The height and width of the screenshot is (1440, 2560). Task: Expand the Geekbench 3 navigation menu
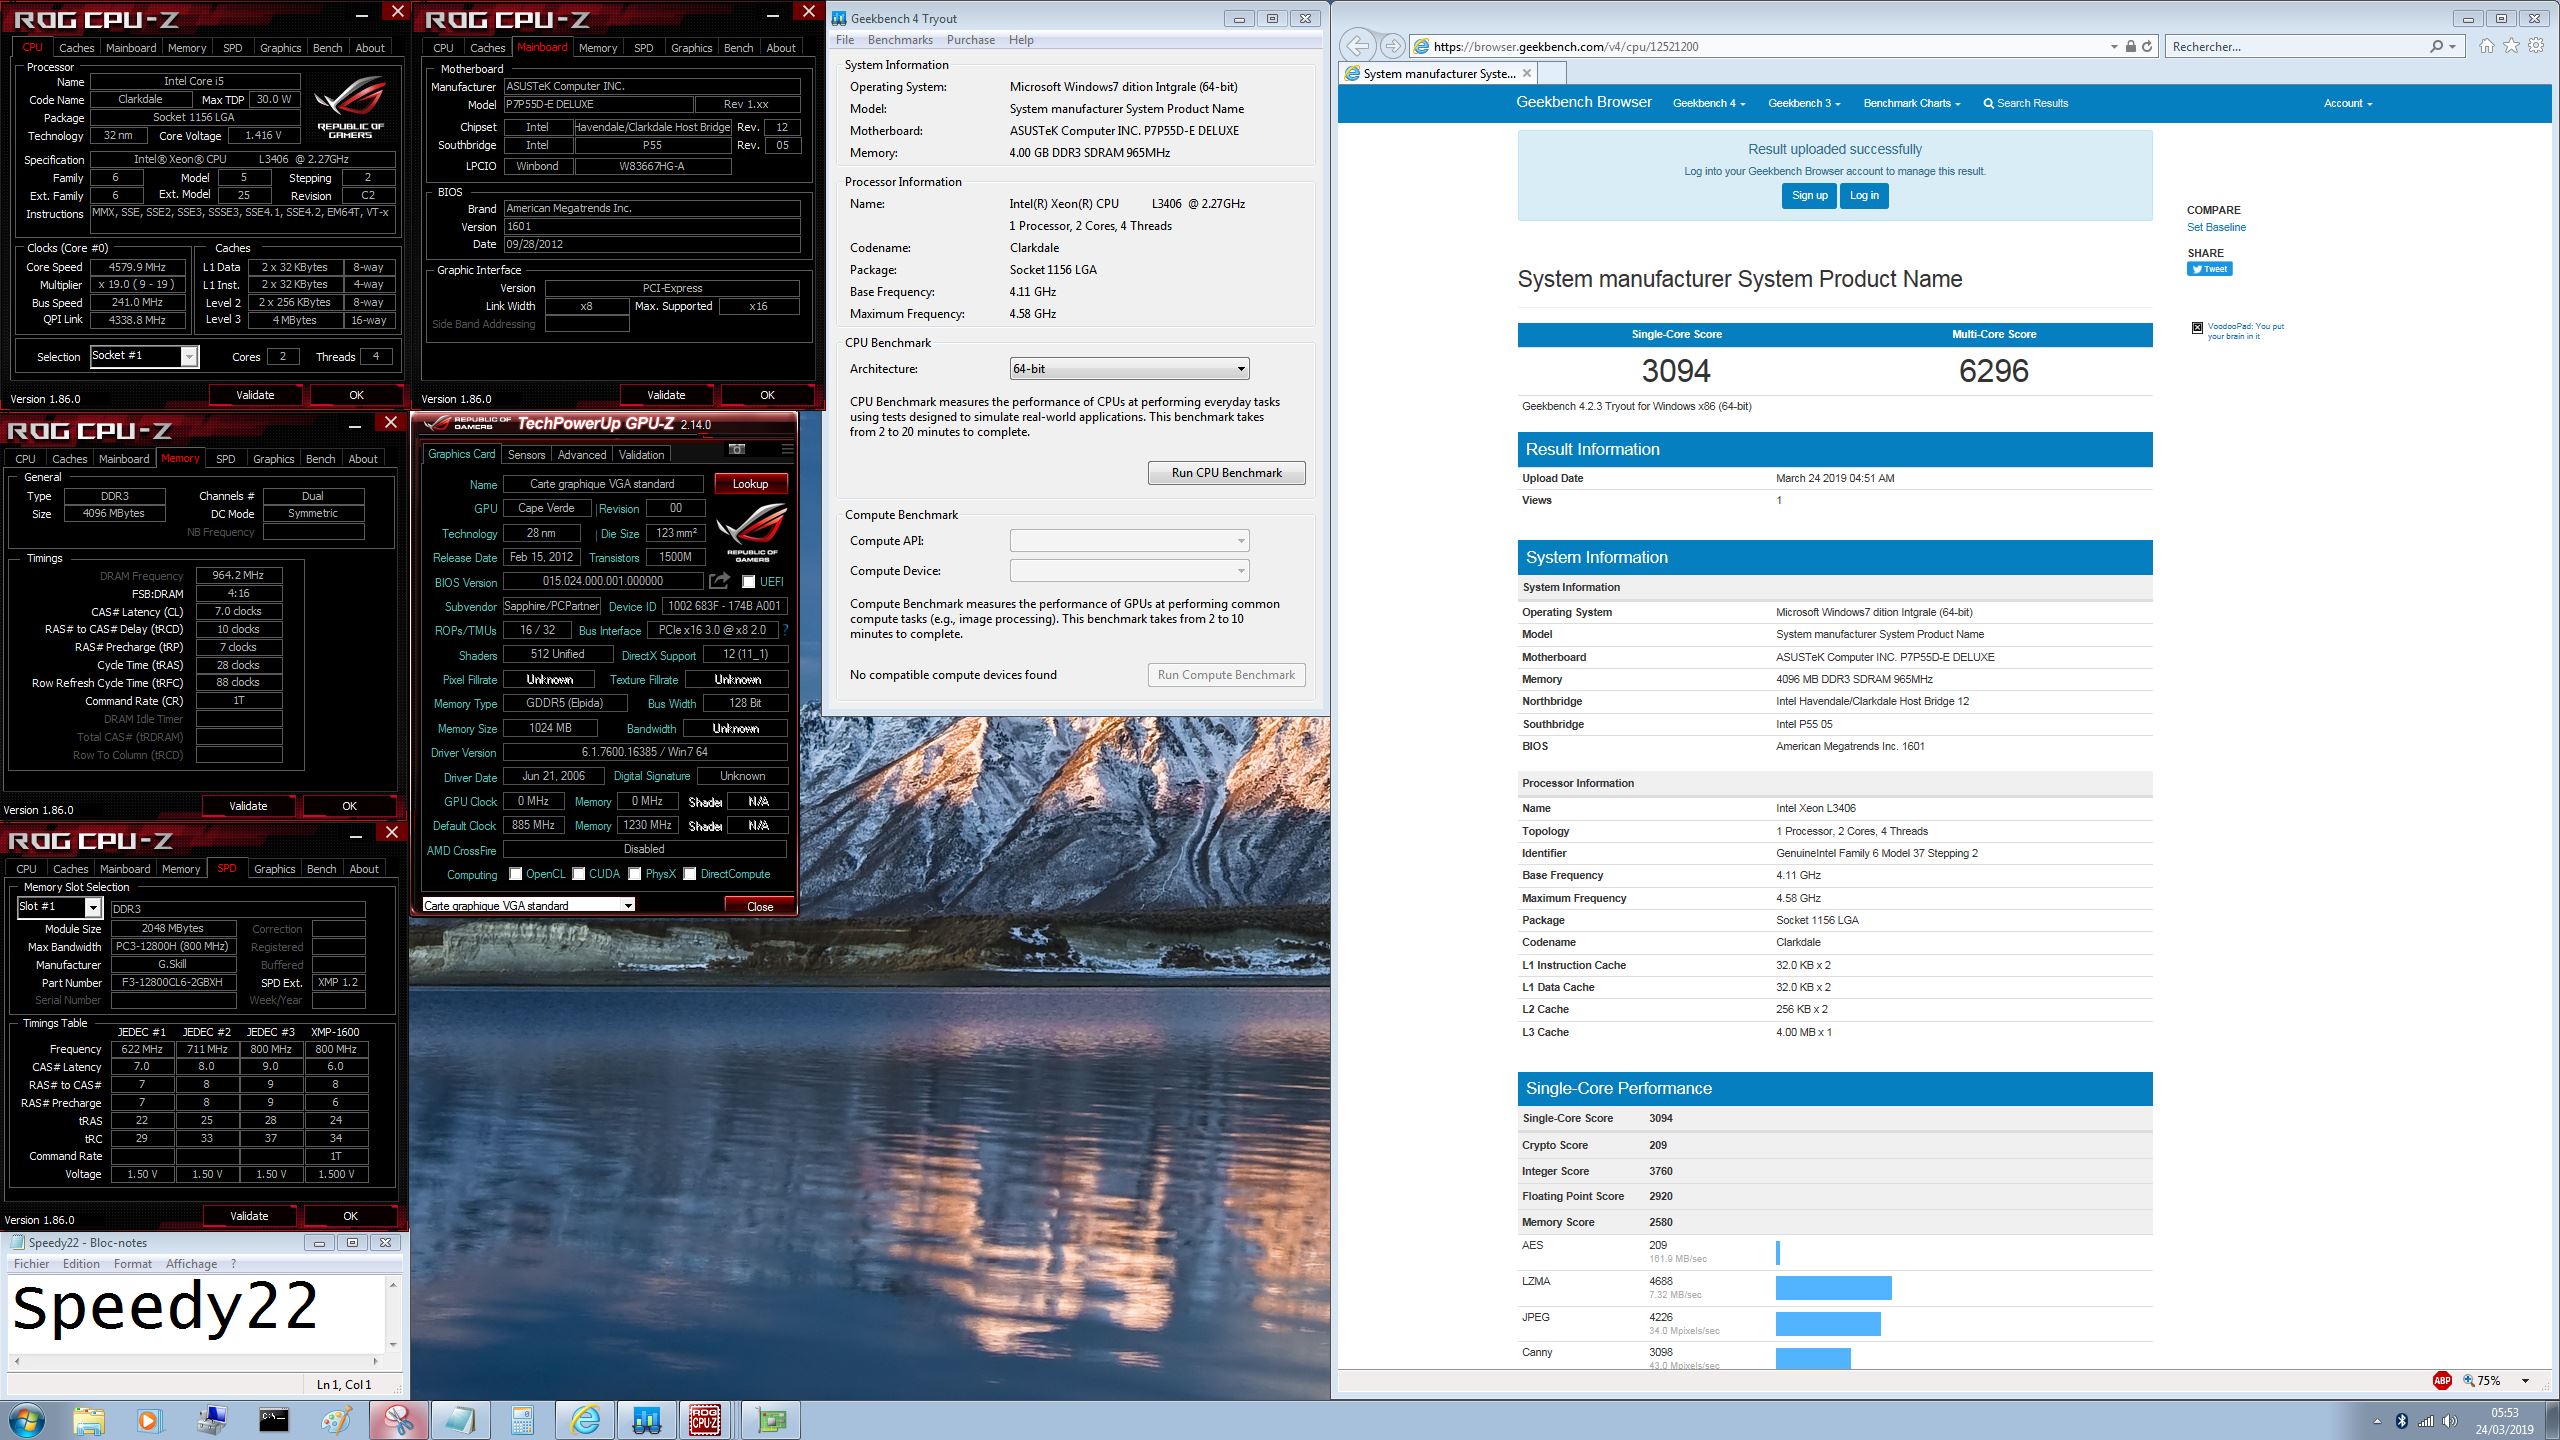click(x=1804, y=103)
